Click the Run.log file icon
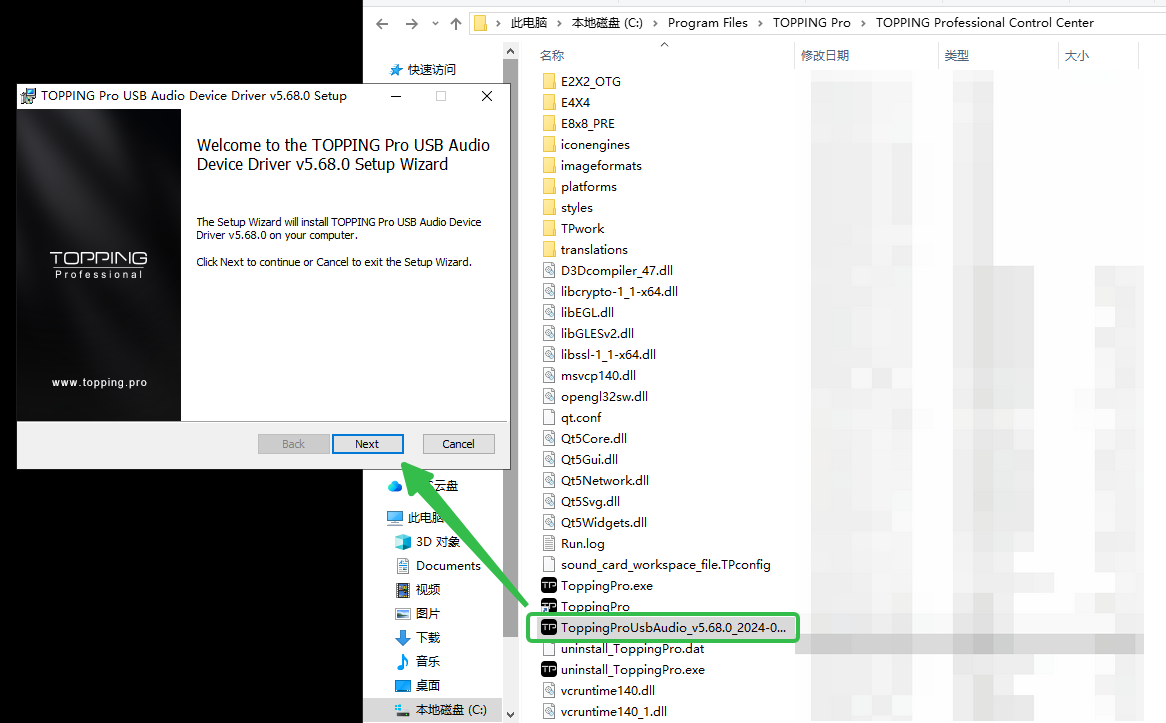Image resolution: width=1166 pixels, height=723 pixels. 548,544
